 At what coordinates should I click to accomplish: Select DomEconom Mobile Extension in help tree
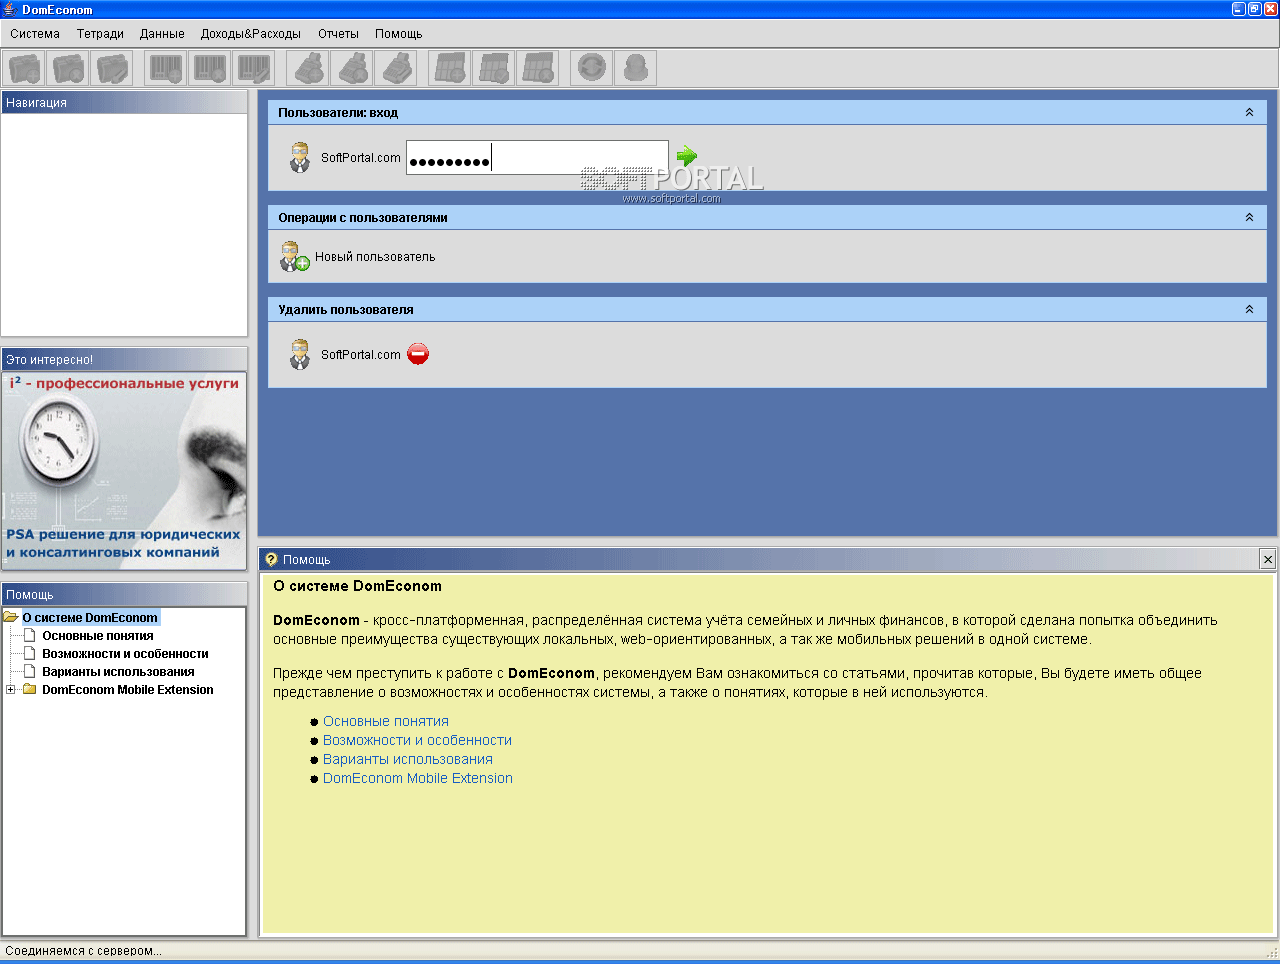click(x=128, y=690)
